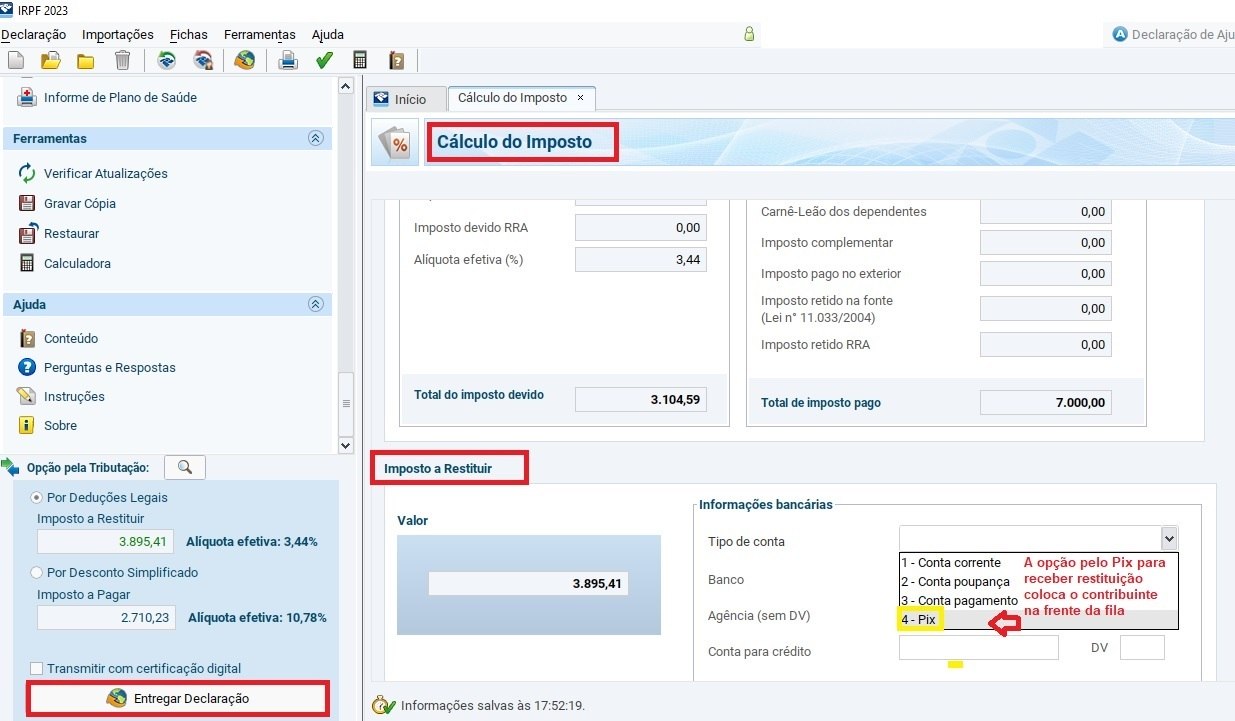Select the Por Desconto Simplificado option
The width and height of the screenshot is (1235, 721).
point(37,572)
